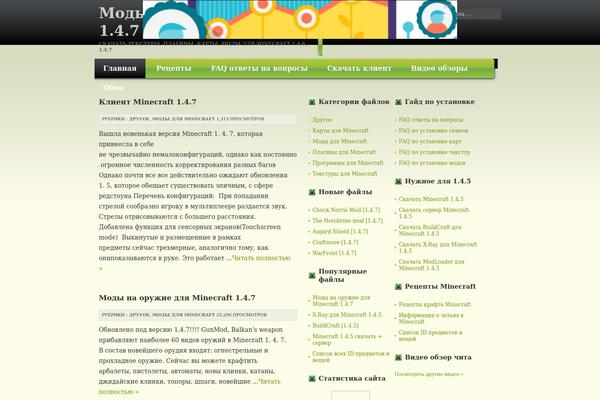Open The Herobrine mod [1.4.7] file

347,221
